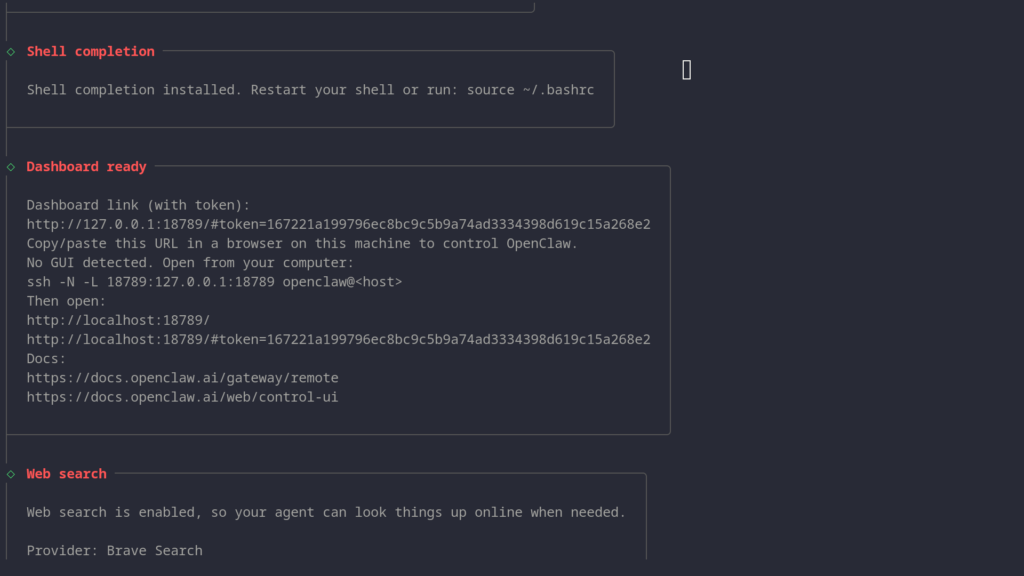Screen dimensions: 1024x576
Task: Open the localhost dashboard URL with token
Action: point(338,339)
